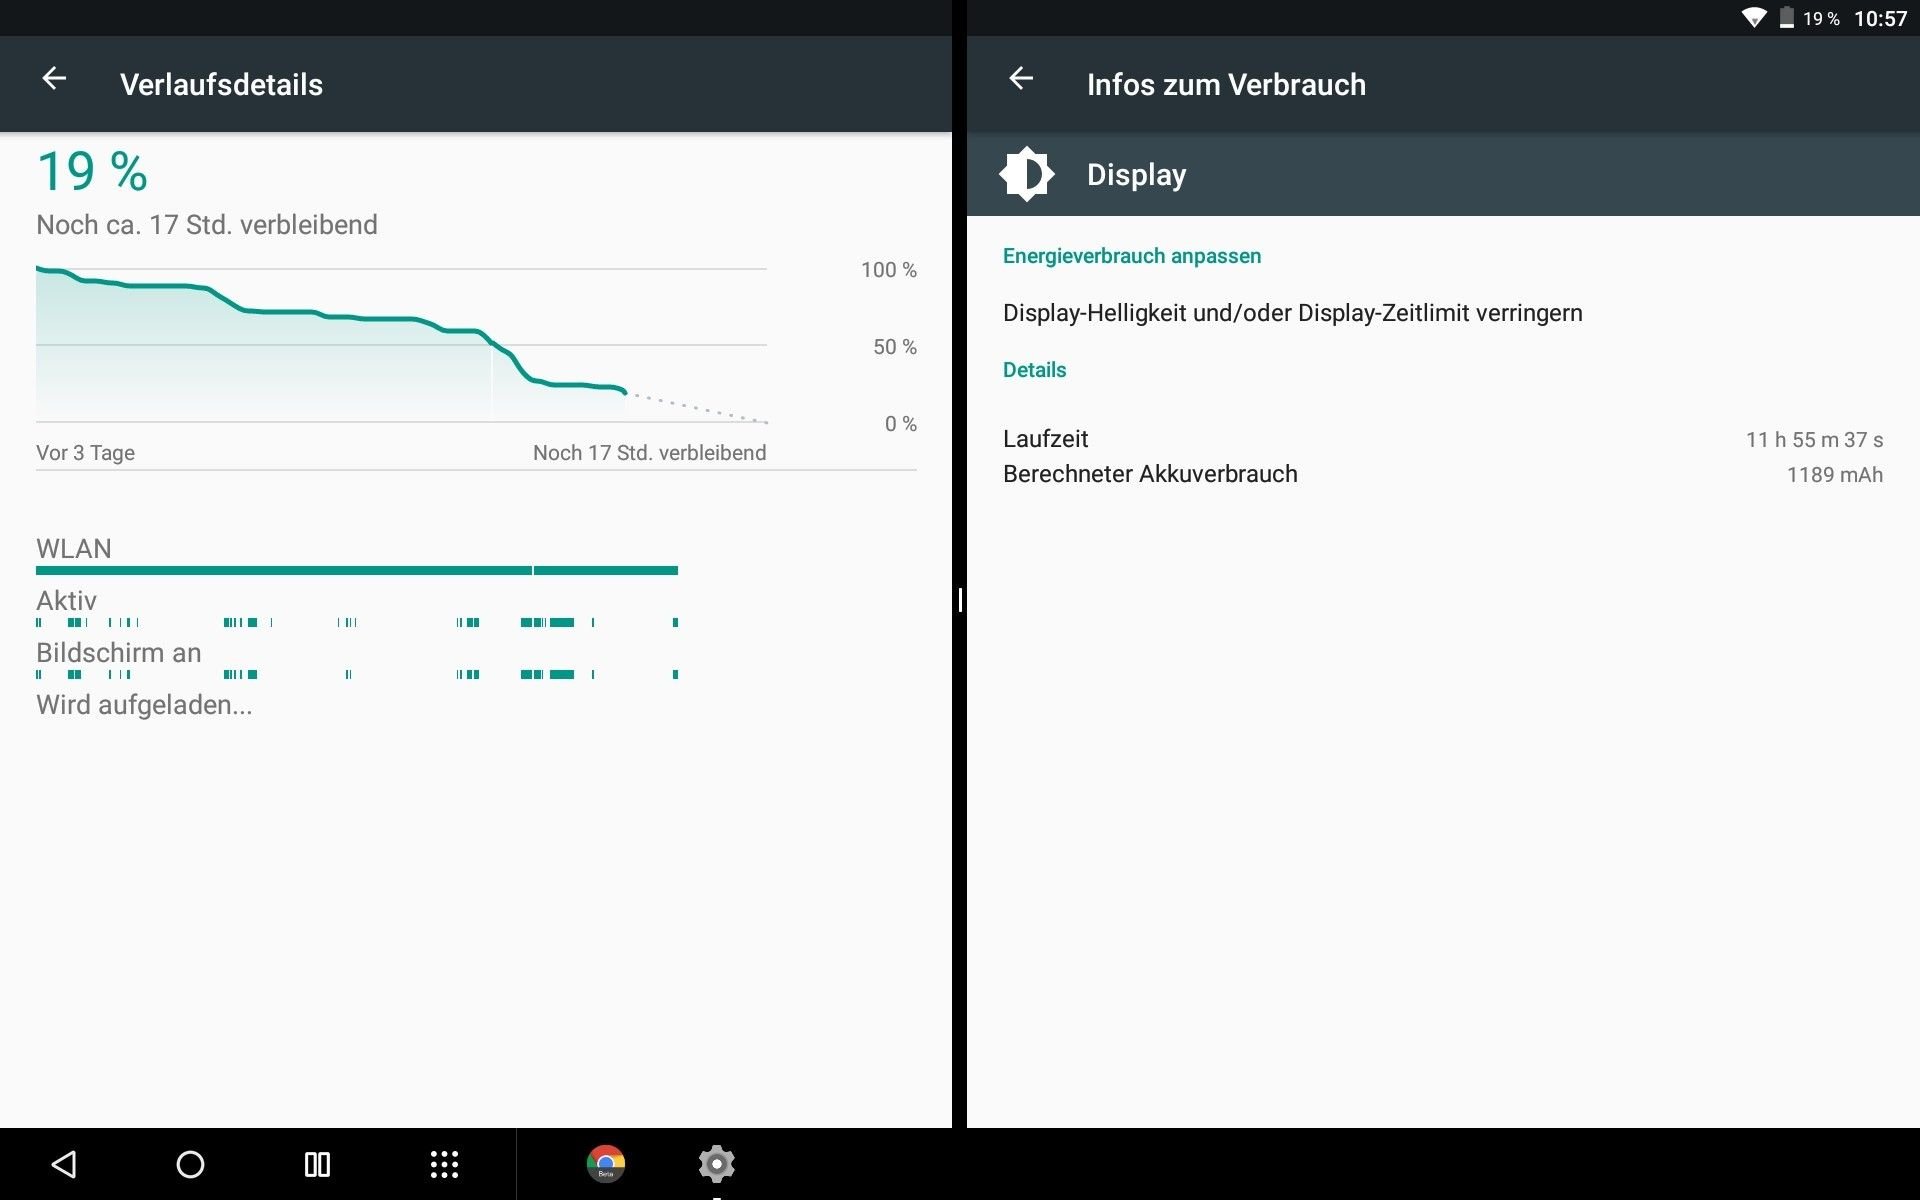Select Berechneter Akkuverbrauch label
1920x1200 pixels.
point(1150,474)
